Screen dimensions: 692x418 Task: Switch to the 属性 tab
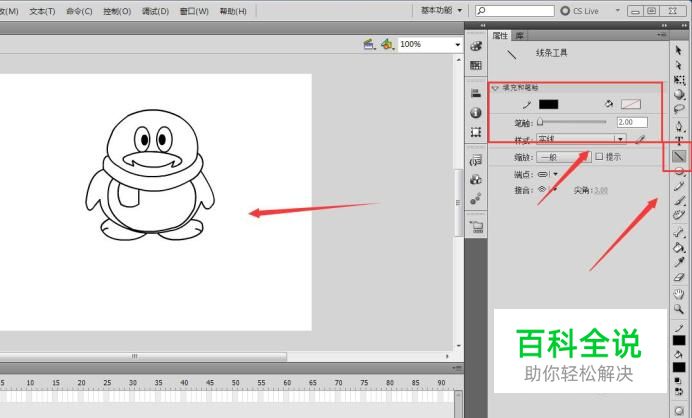point(500,35)
